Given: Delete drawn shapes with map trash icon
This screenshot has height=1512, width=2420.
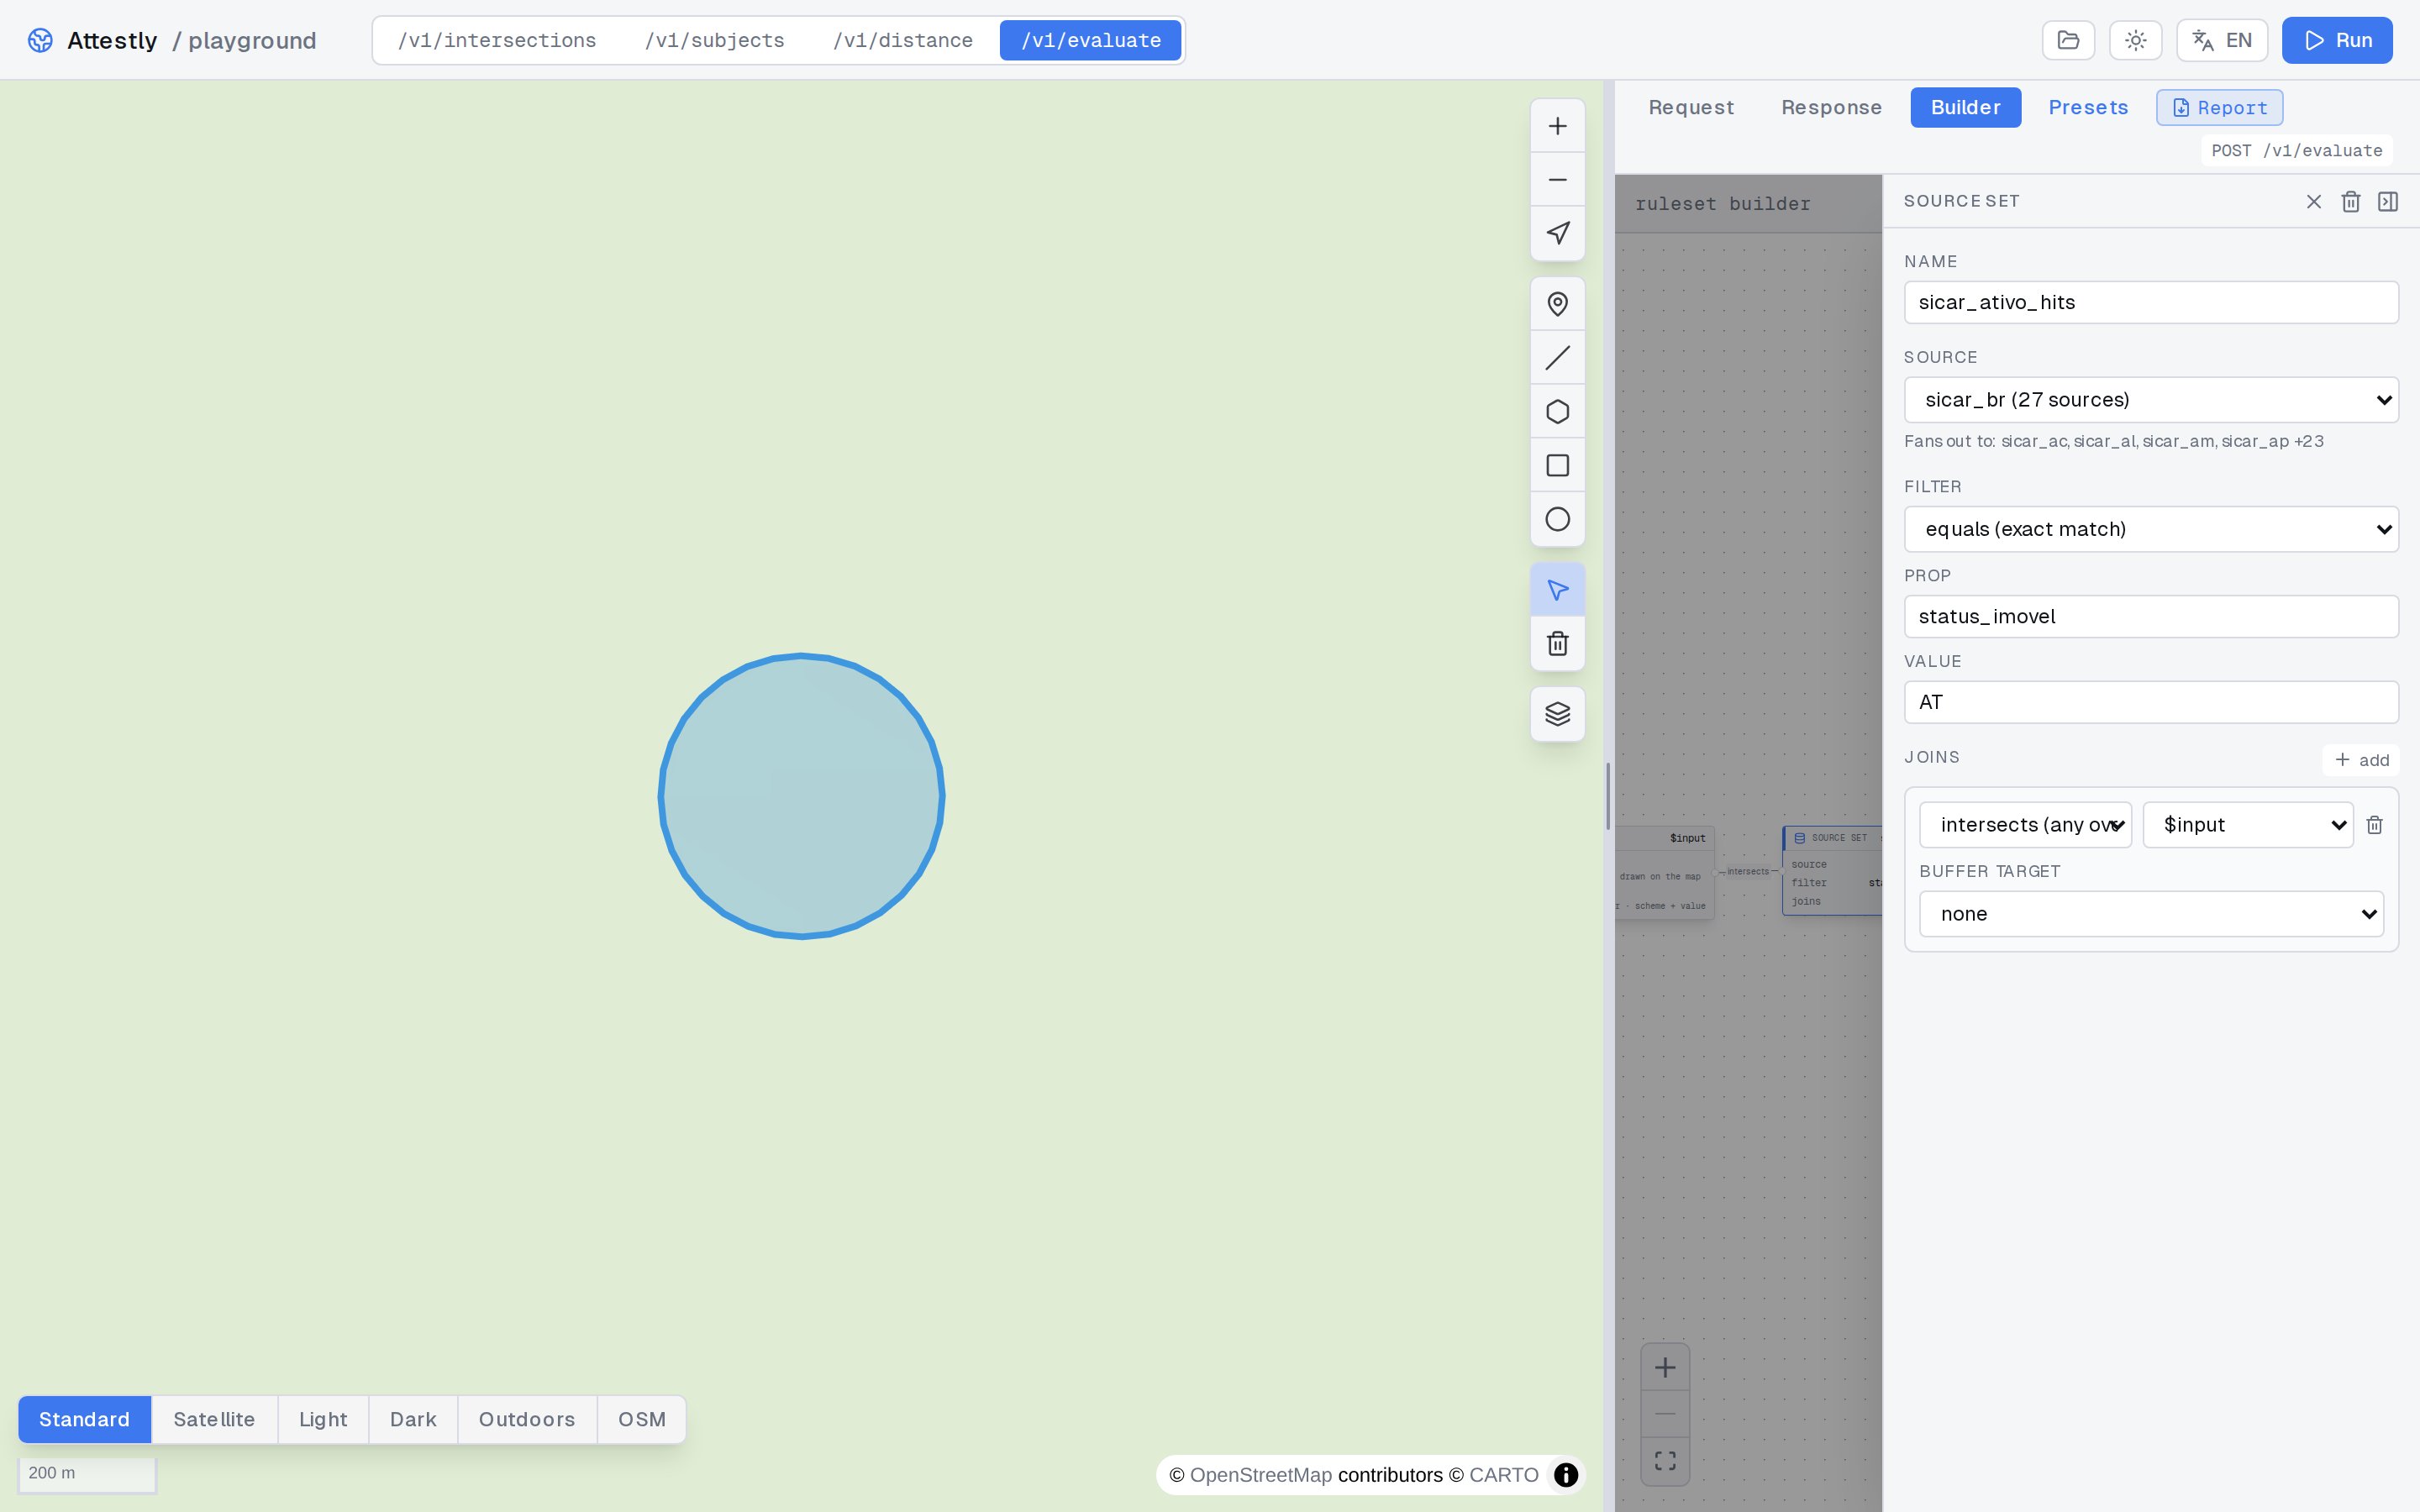Looking at the screenshot, I should pyautogui.click(x=1557, y=643).
